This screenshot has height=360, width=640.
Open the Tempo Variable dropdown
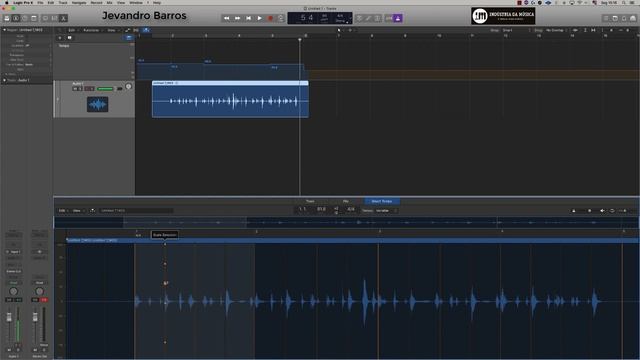[x=387, y=211]
